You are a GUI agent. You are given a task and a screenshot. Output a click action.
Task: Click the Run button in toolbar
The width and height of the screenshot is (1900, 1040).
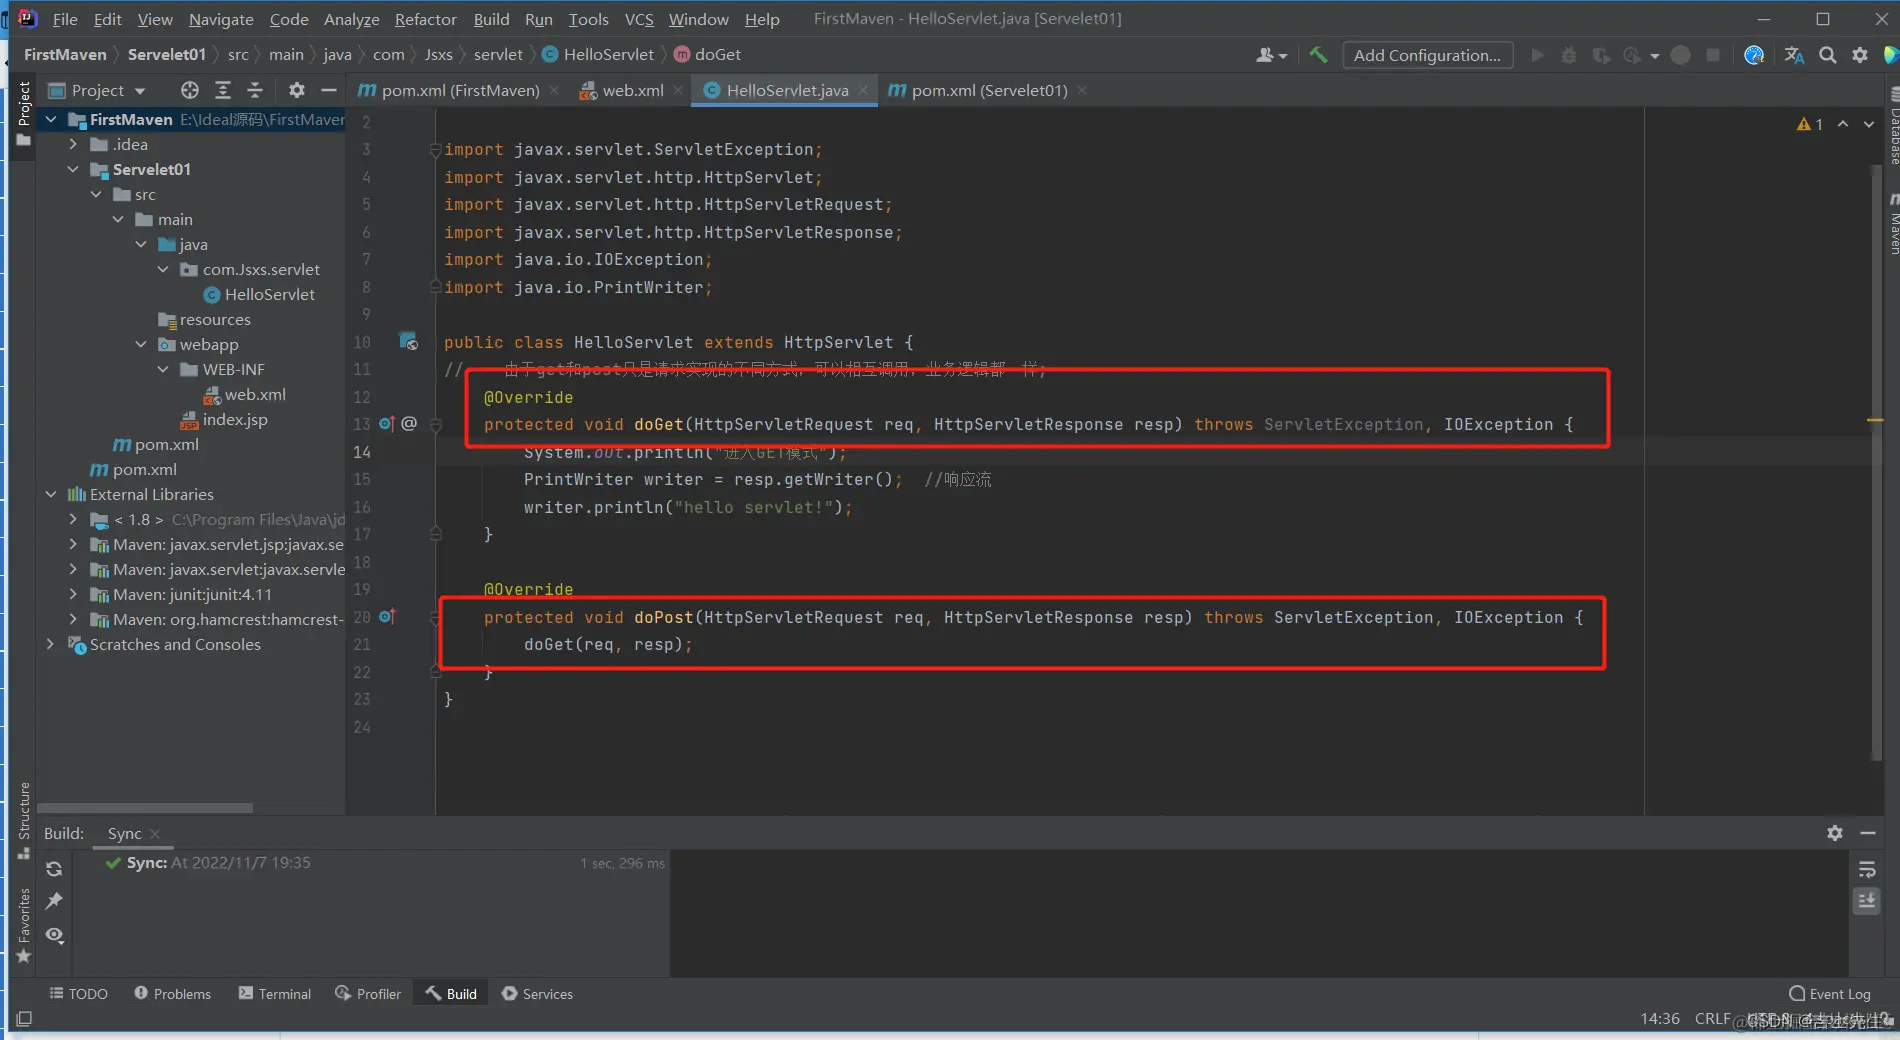click(1537, 55)
